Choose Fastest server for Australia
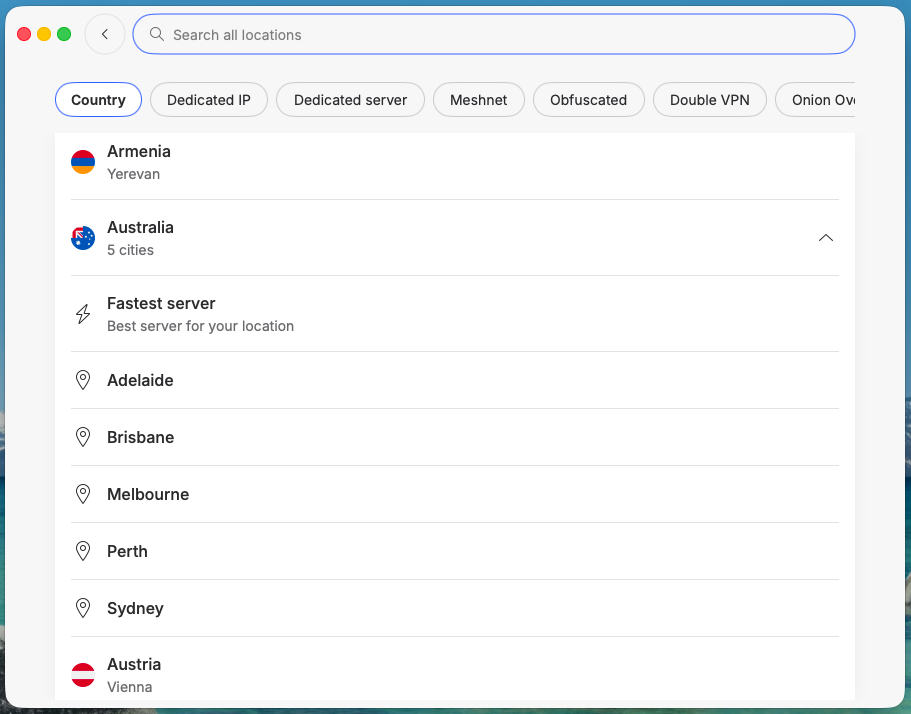Viewport: 911px width, 714px height. click(455, 314)
